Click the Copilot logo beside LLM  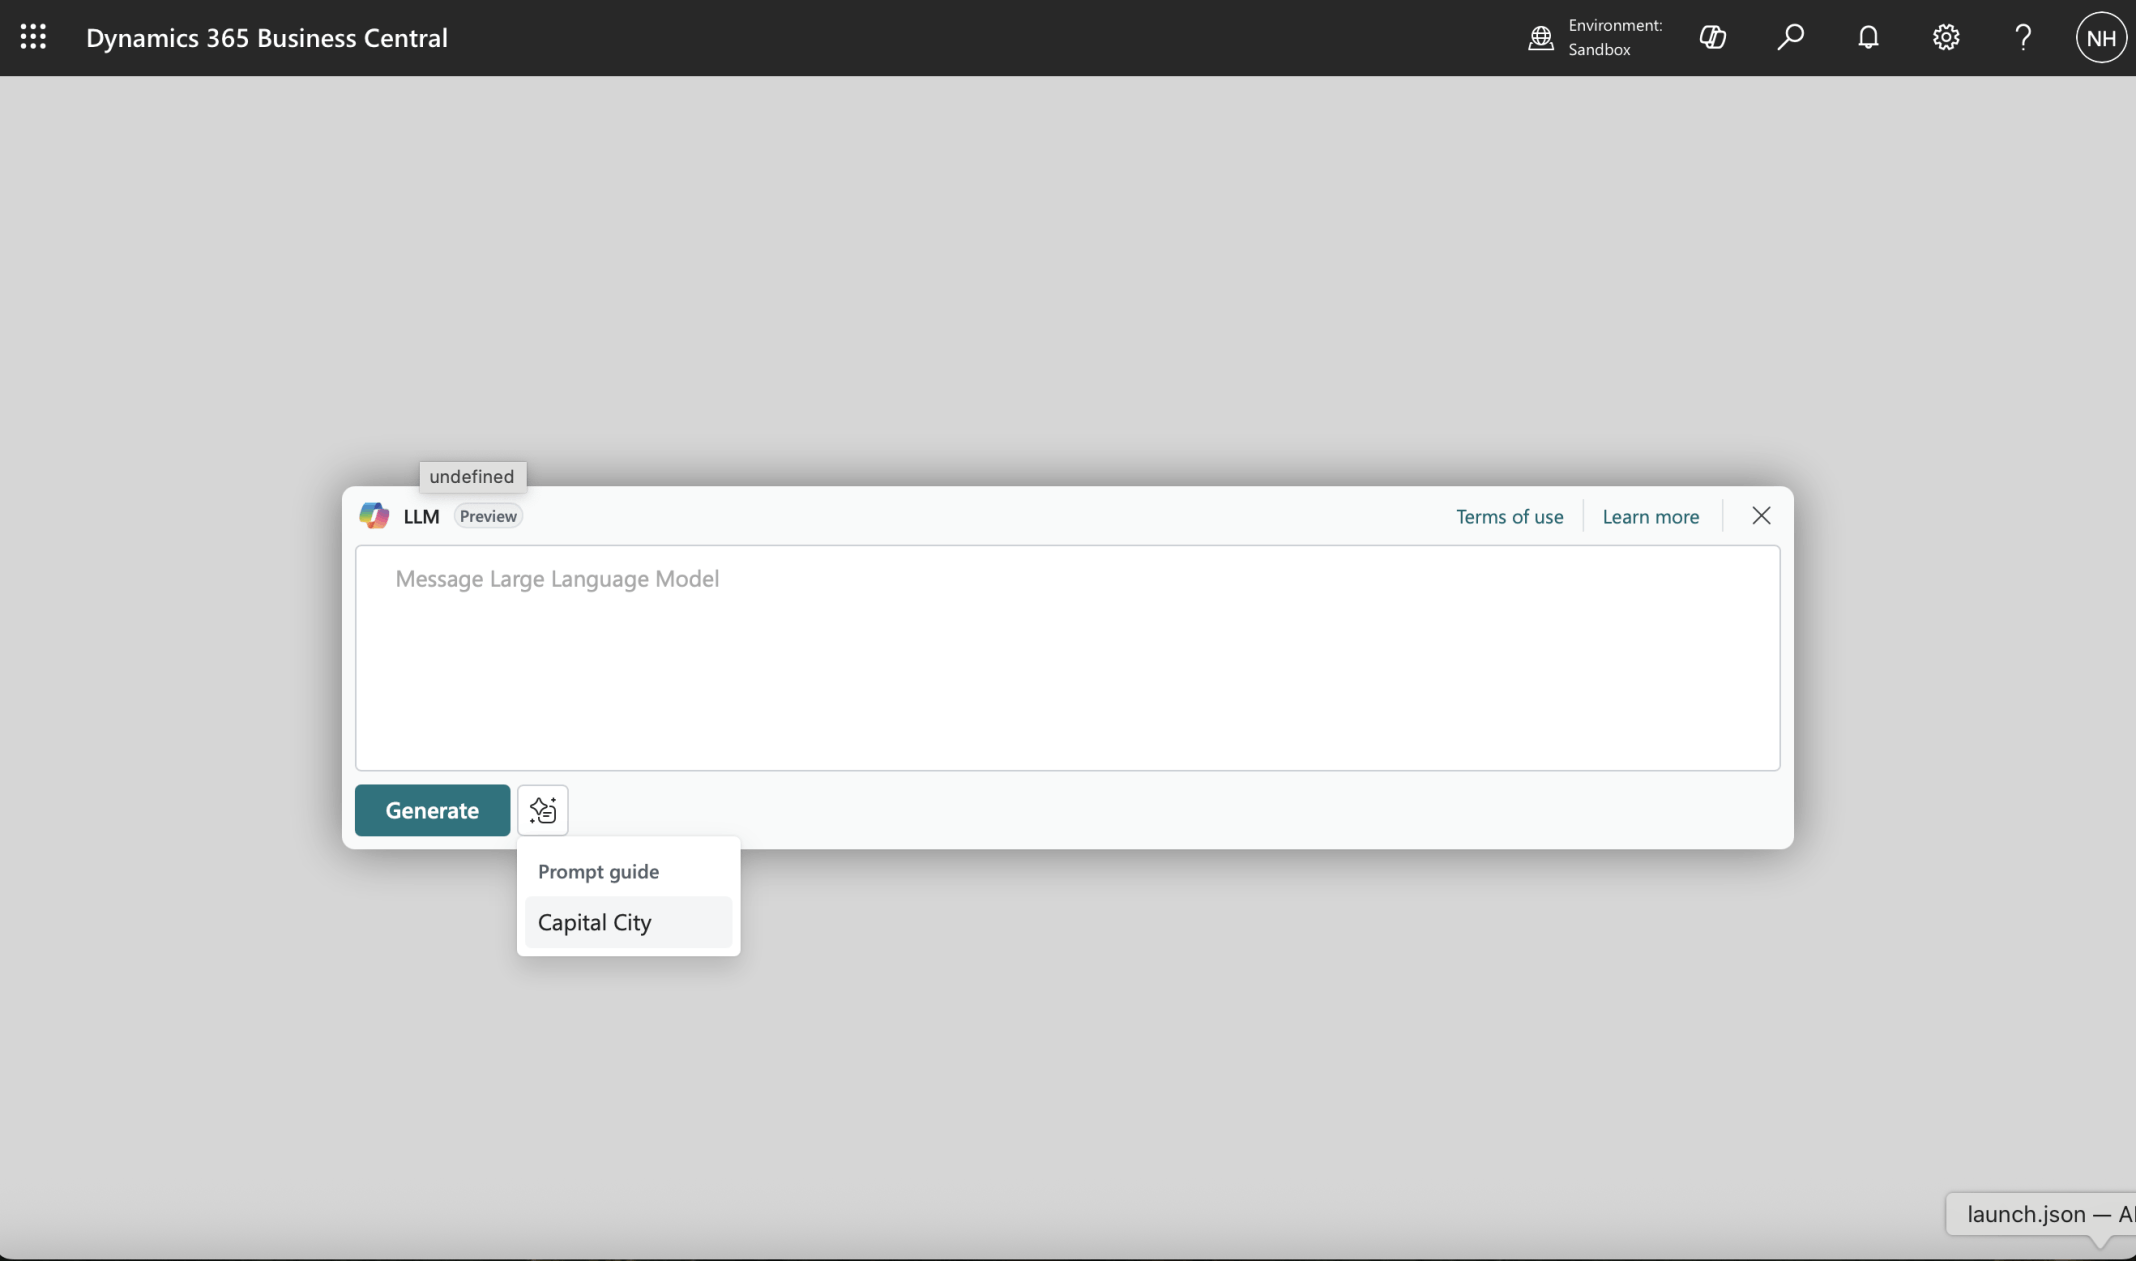374,516
